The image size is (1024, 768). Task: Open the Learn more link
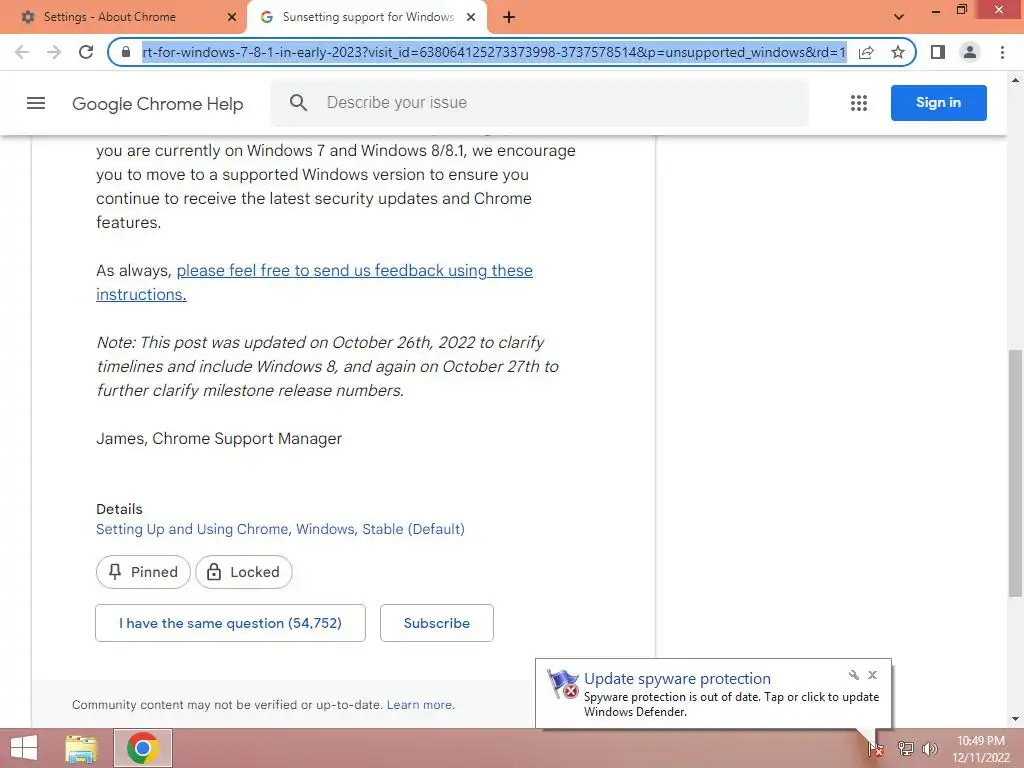click(421, 705)
